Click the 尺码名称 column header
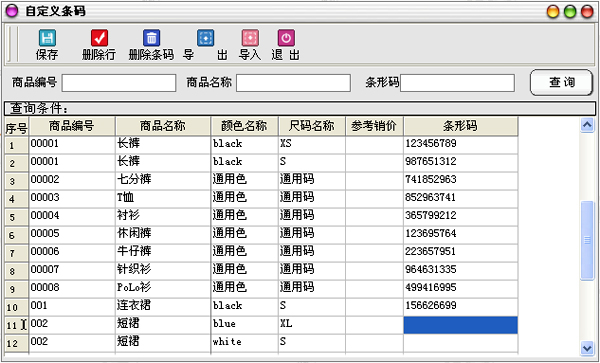 (311, 126)
